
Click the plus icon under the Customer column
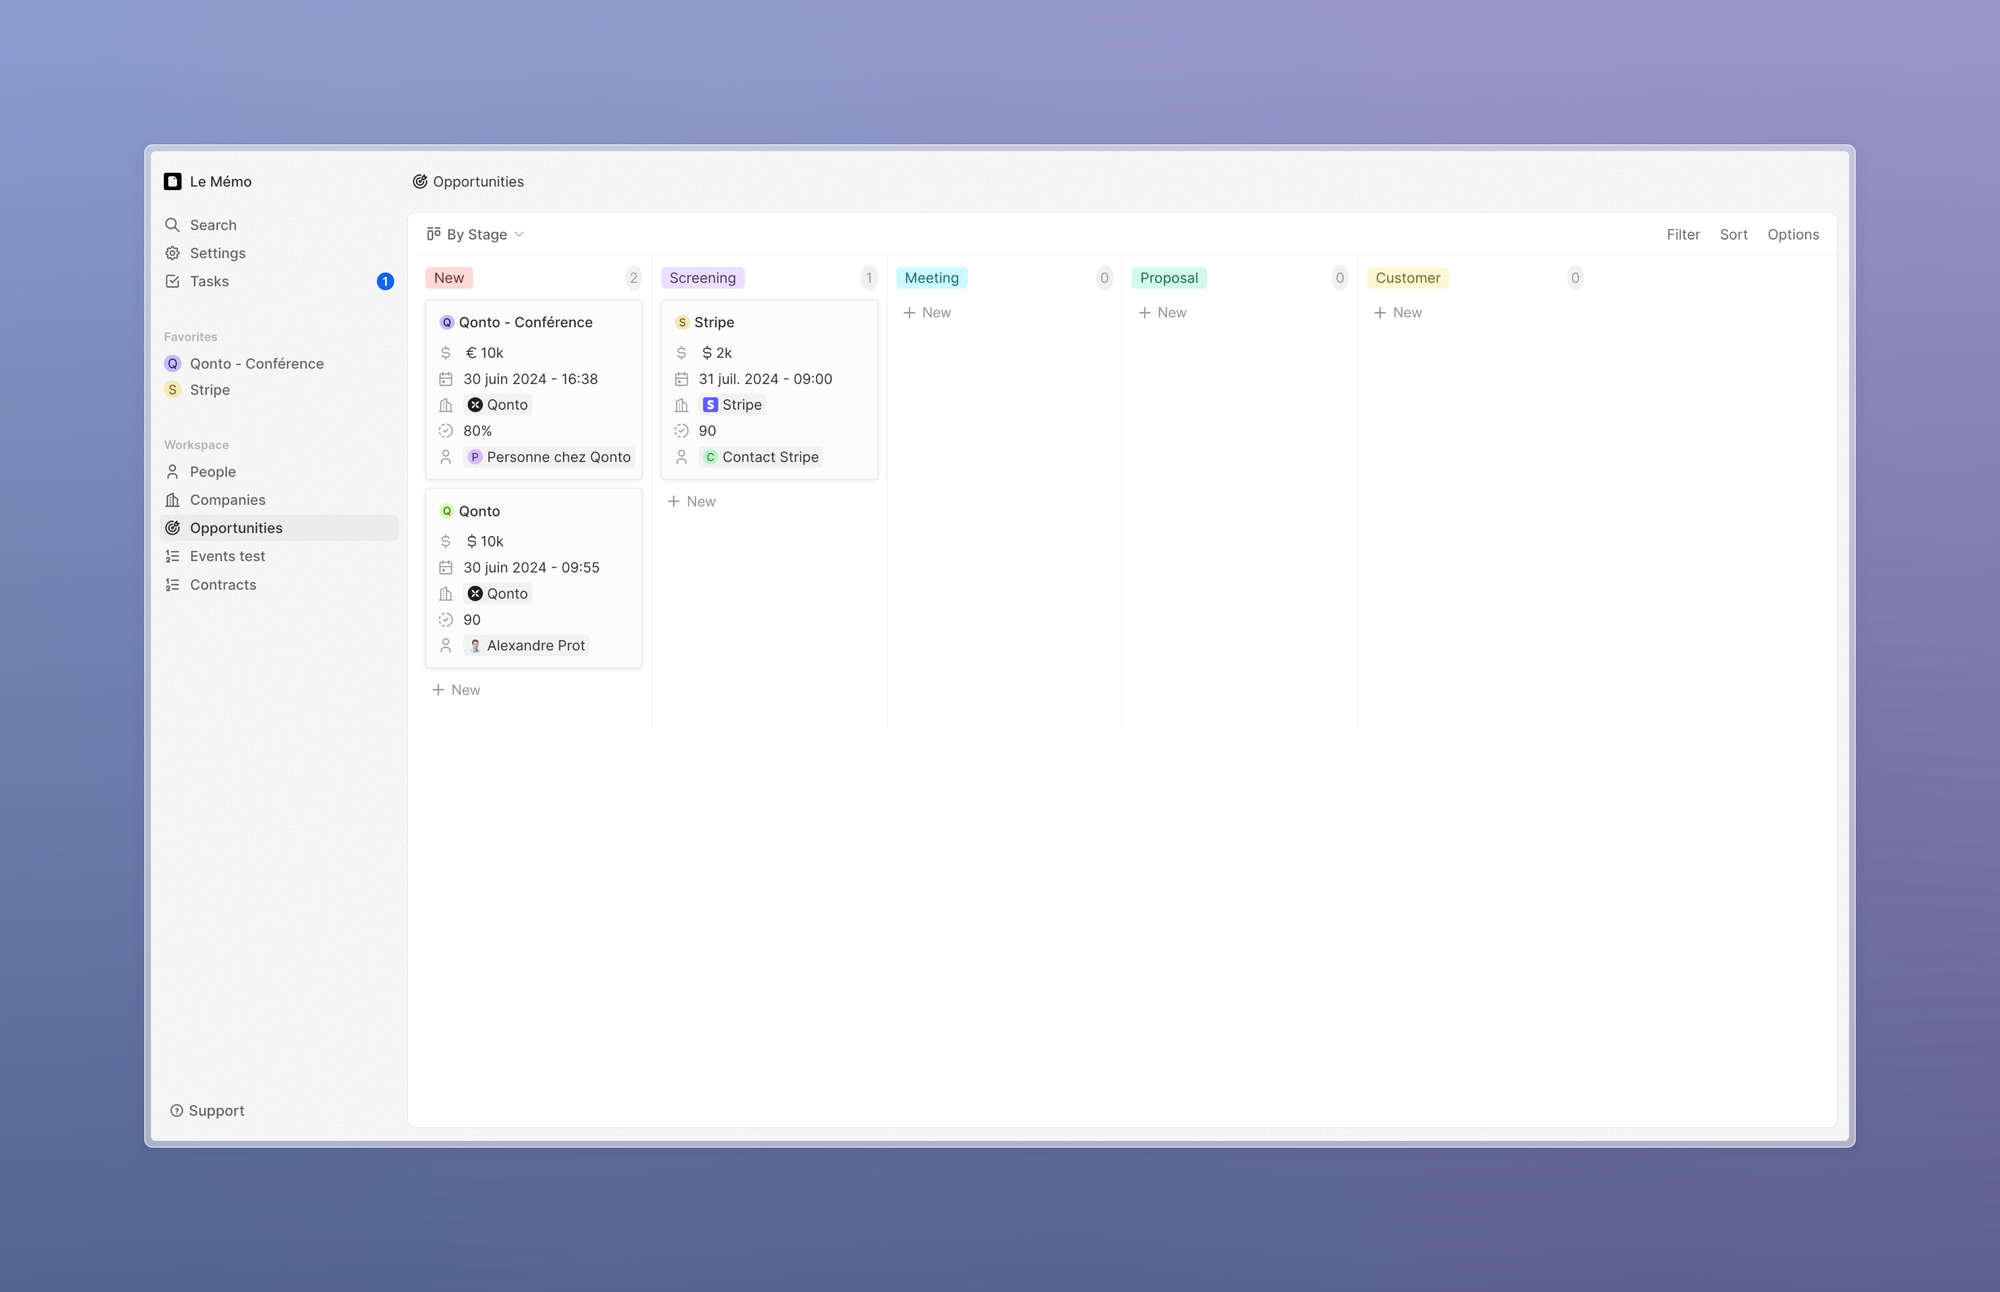pos(1380,313)
